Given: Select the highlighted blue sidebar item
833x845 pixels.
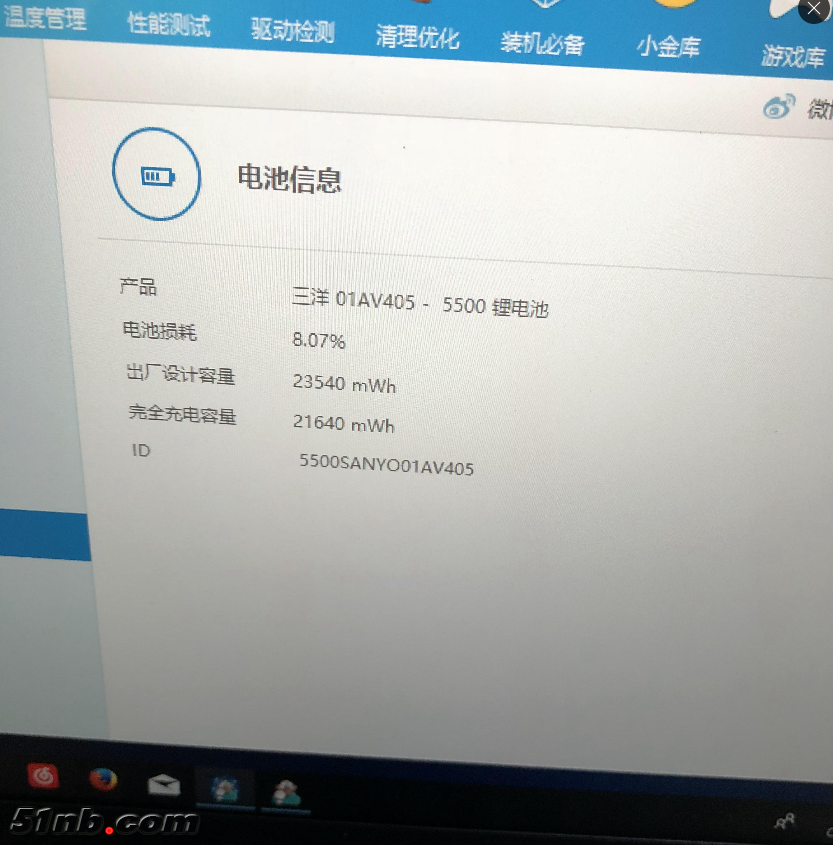Looking at the screenshot, I should pyautogui.click(x=44, y=535).
